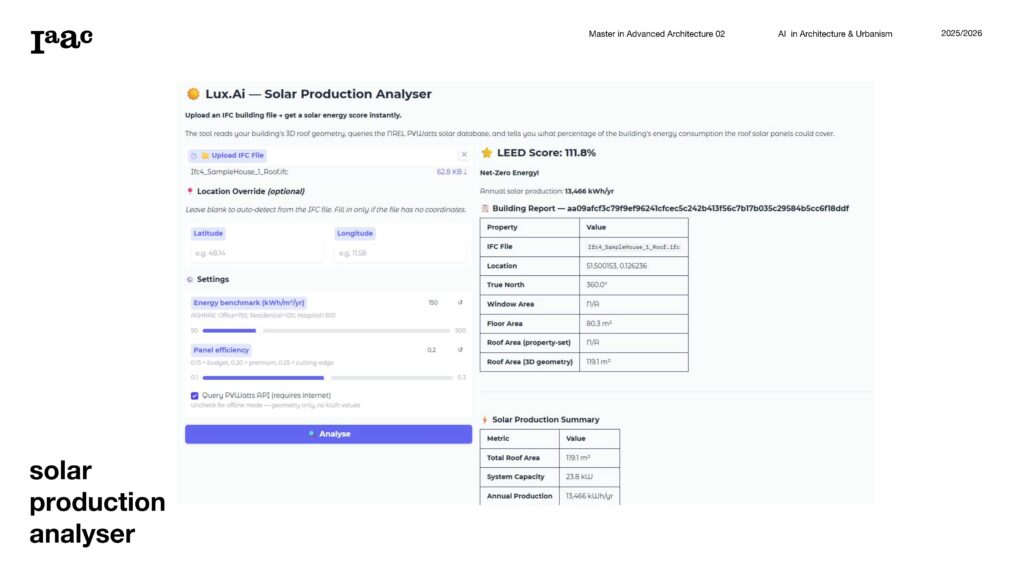Remove uploaded IFC file with X icon
This screenshot has height=576, width=1024.
463,155
